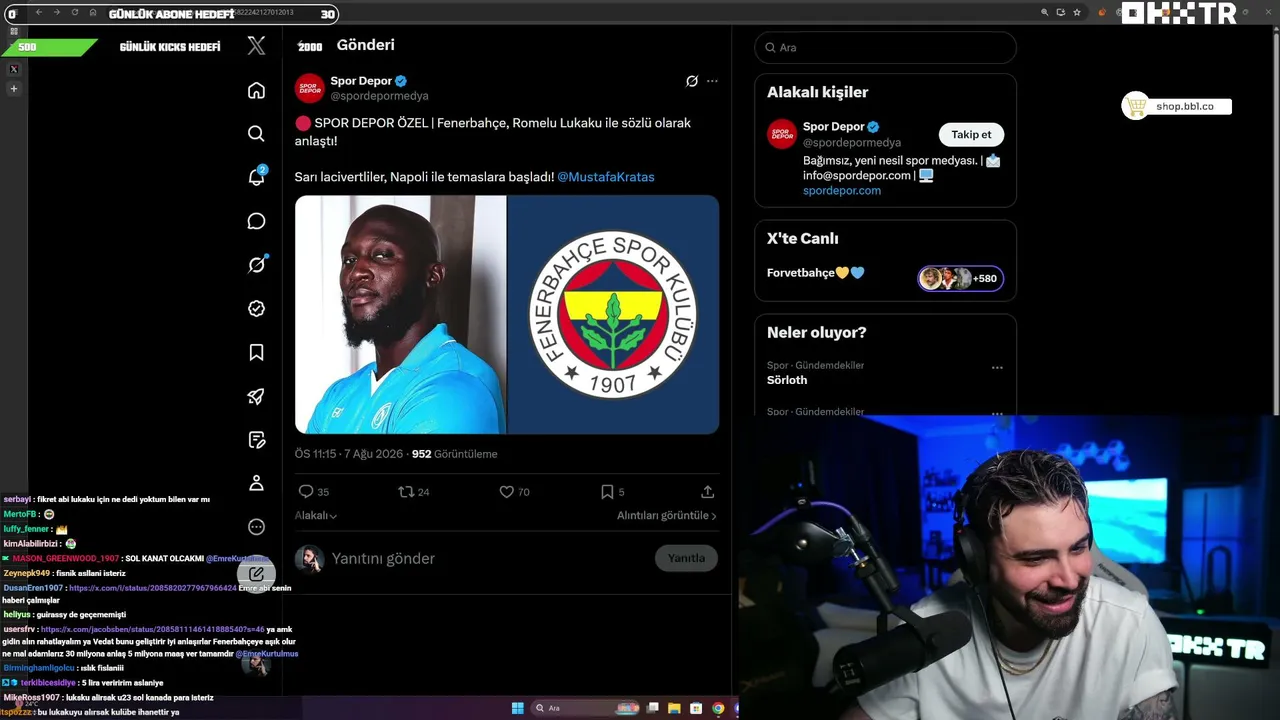This screenshot has height=720, width=1280.
Task: Open the post's three-dot more menu
Action: point(712,81)
